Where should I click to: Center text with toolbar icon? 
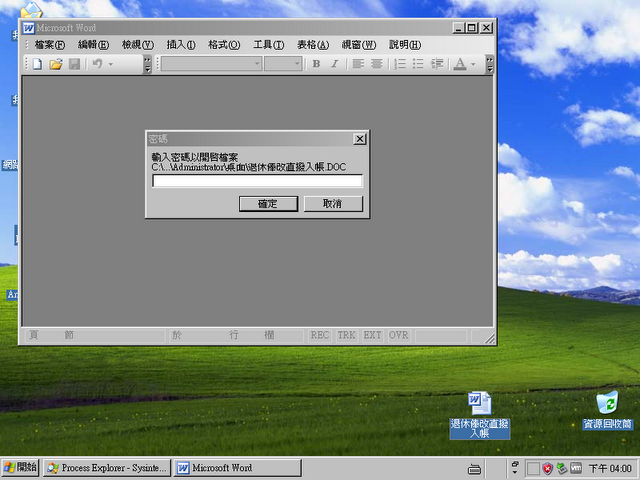click(x=376, y=64)
